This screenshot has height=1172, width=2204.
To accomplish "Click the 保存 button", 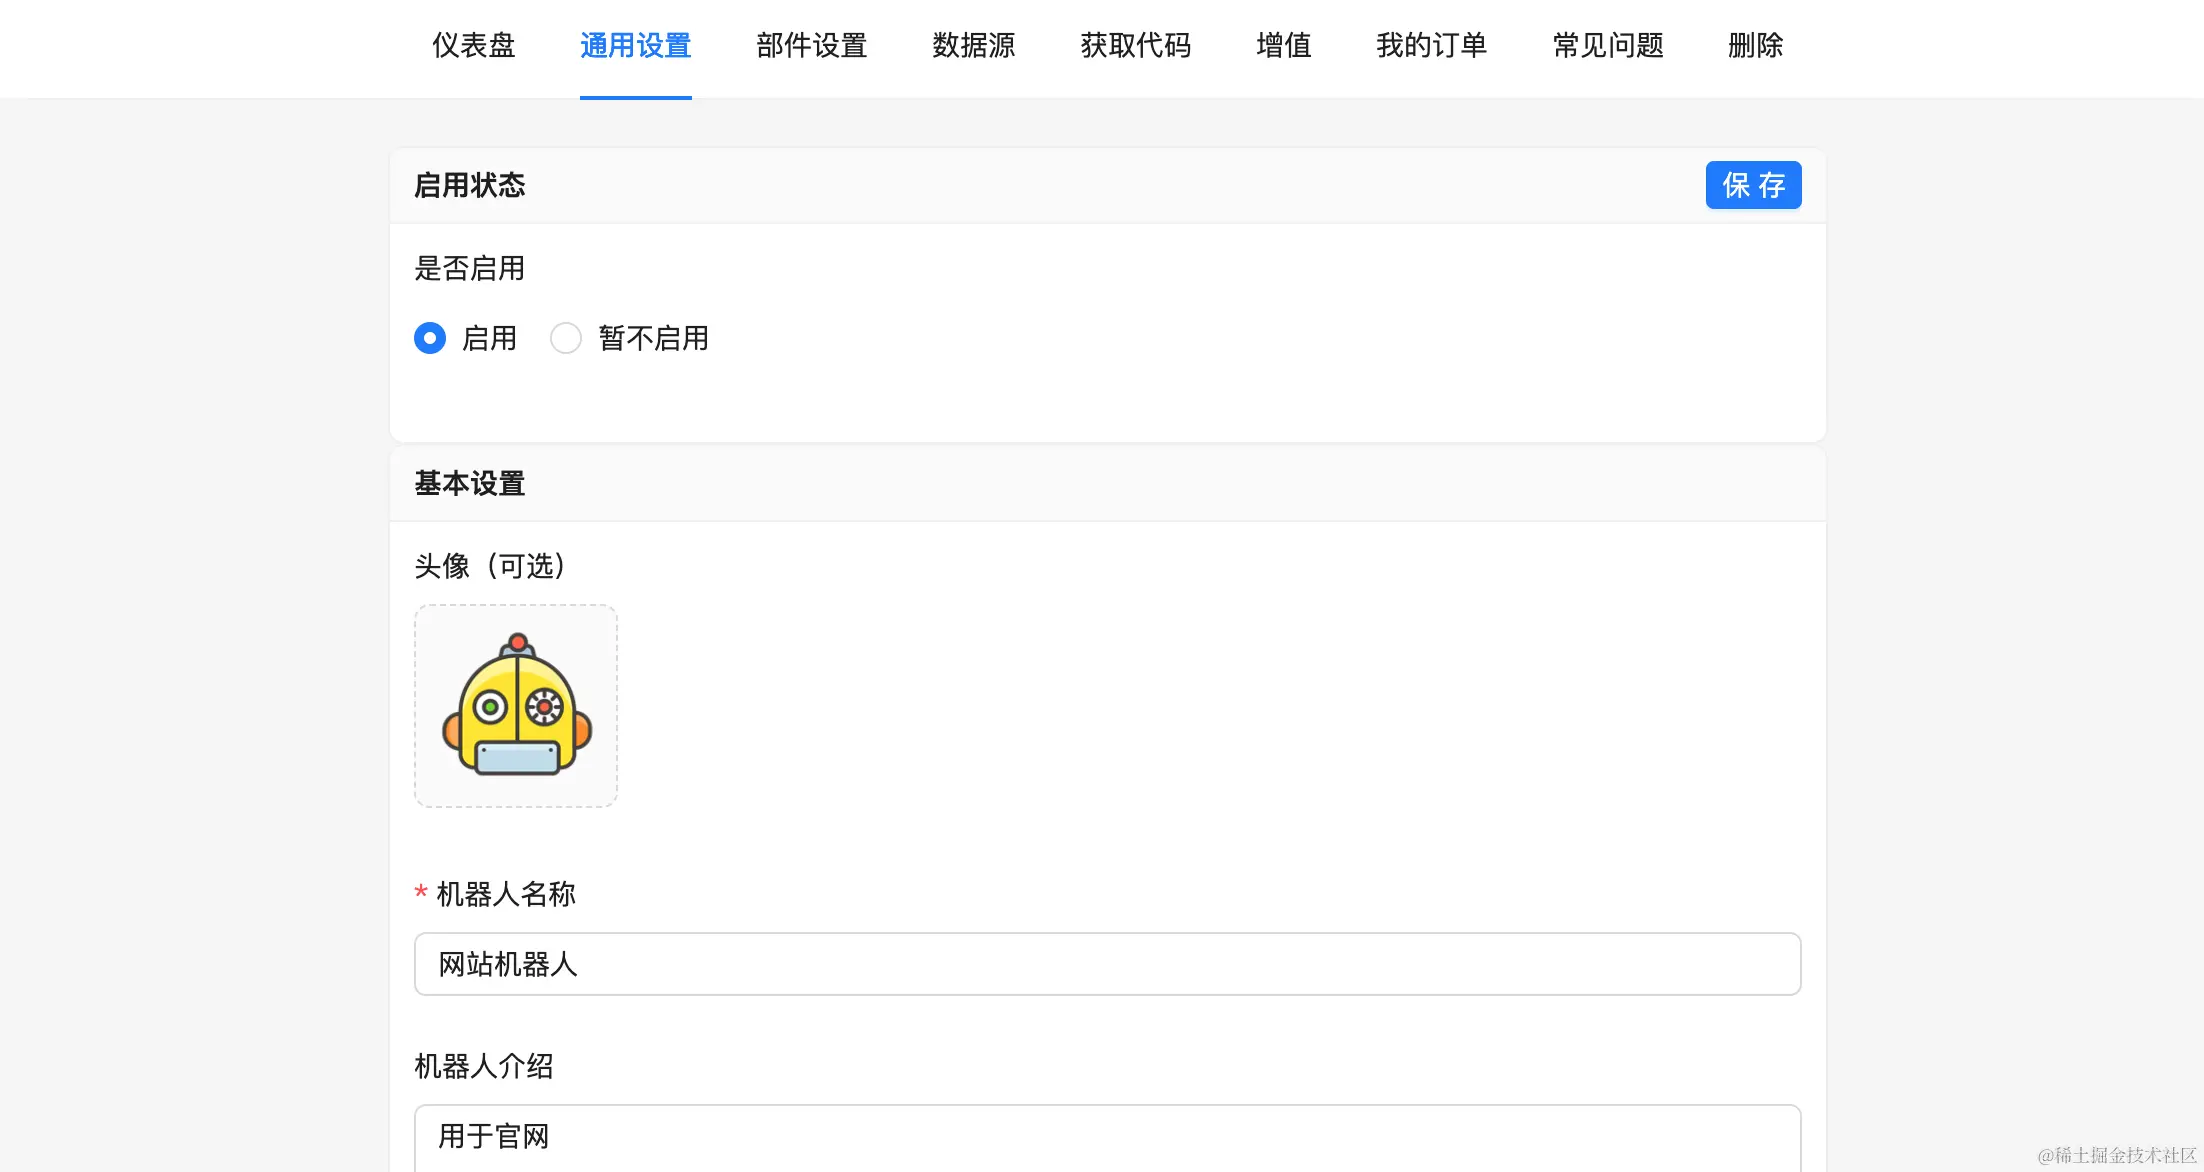I will point(1753,185).
